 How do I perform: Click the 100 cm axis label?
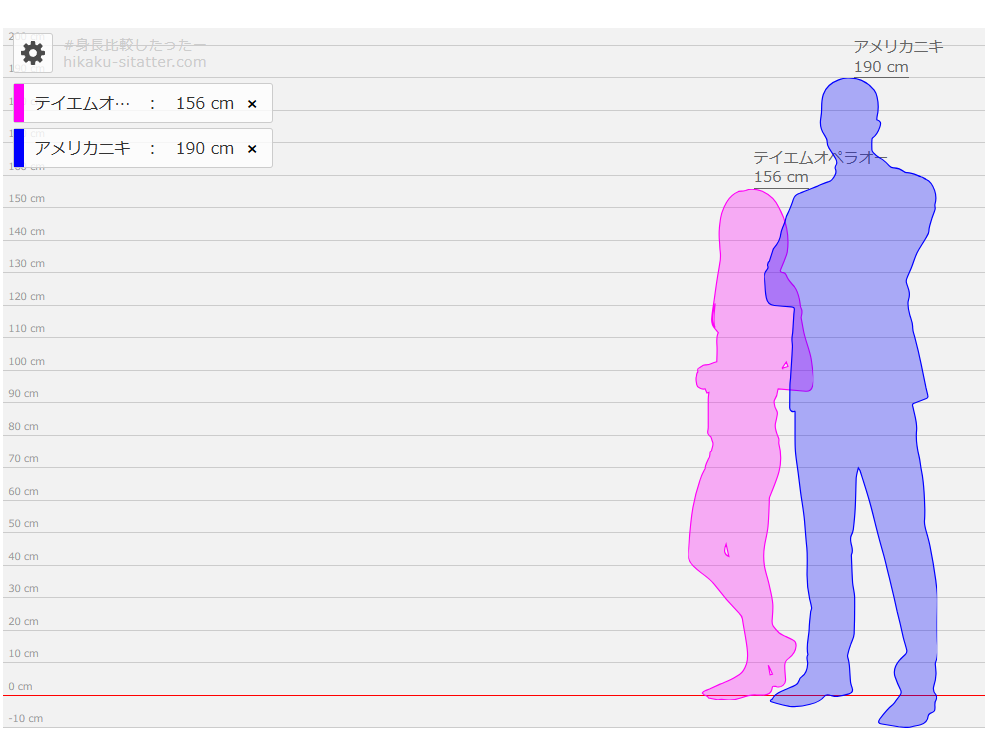[26, 362]
